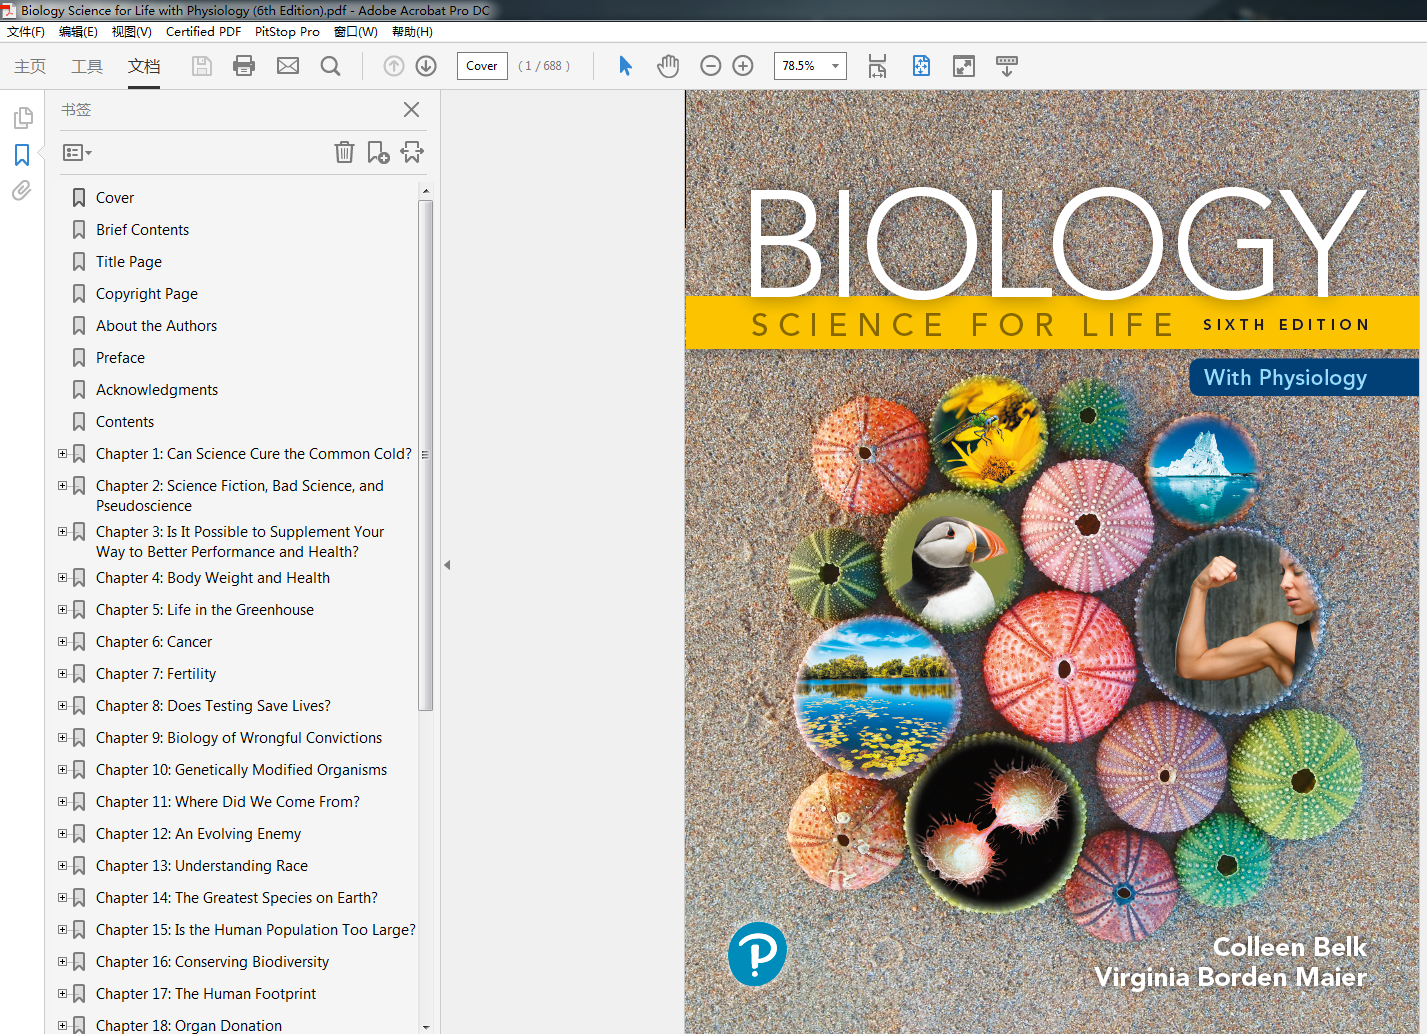Expand Chapter 1: Can Science Cure the Common Cold?
This screenshot has width=1427, height=1034.
[x=62, y=454]
